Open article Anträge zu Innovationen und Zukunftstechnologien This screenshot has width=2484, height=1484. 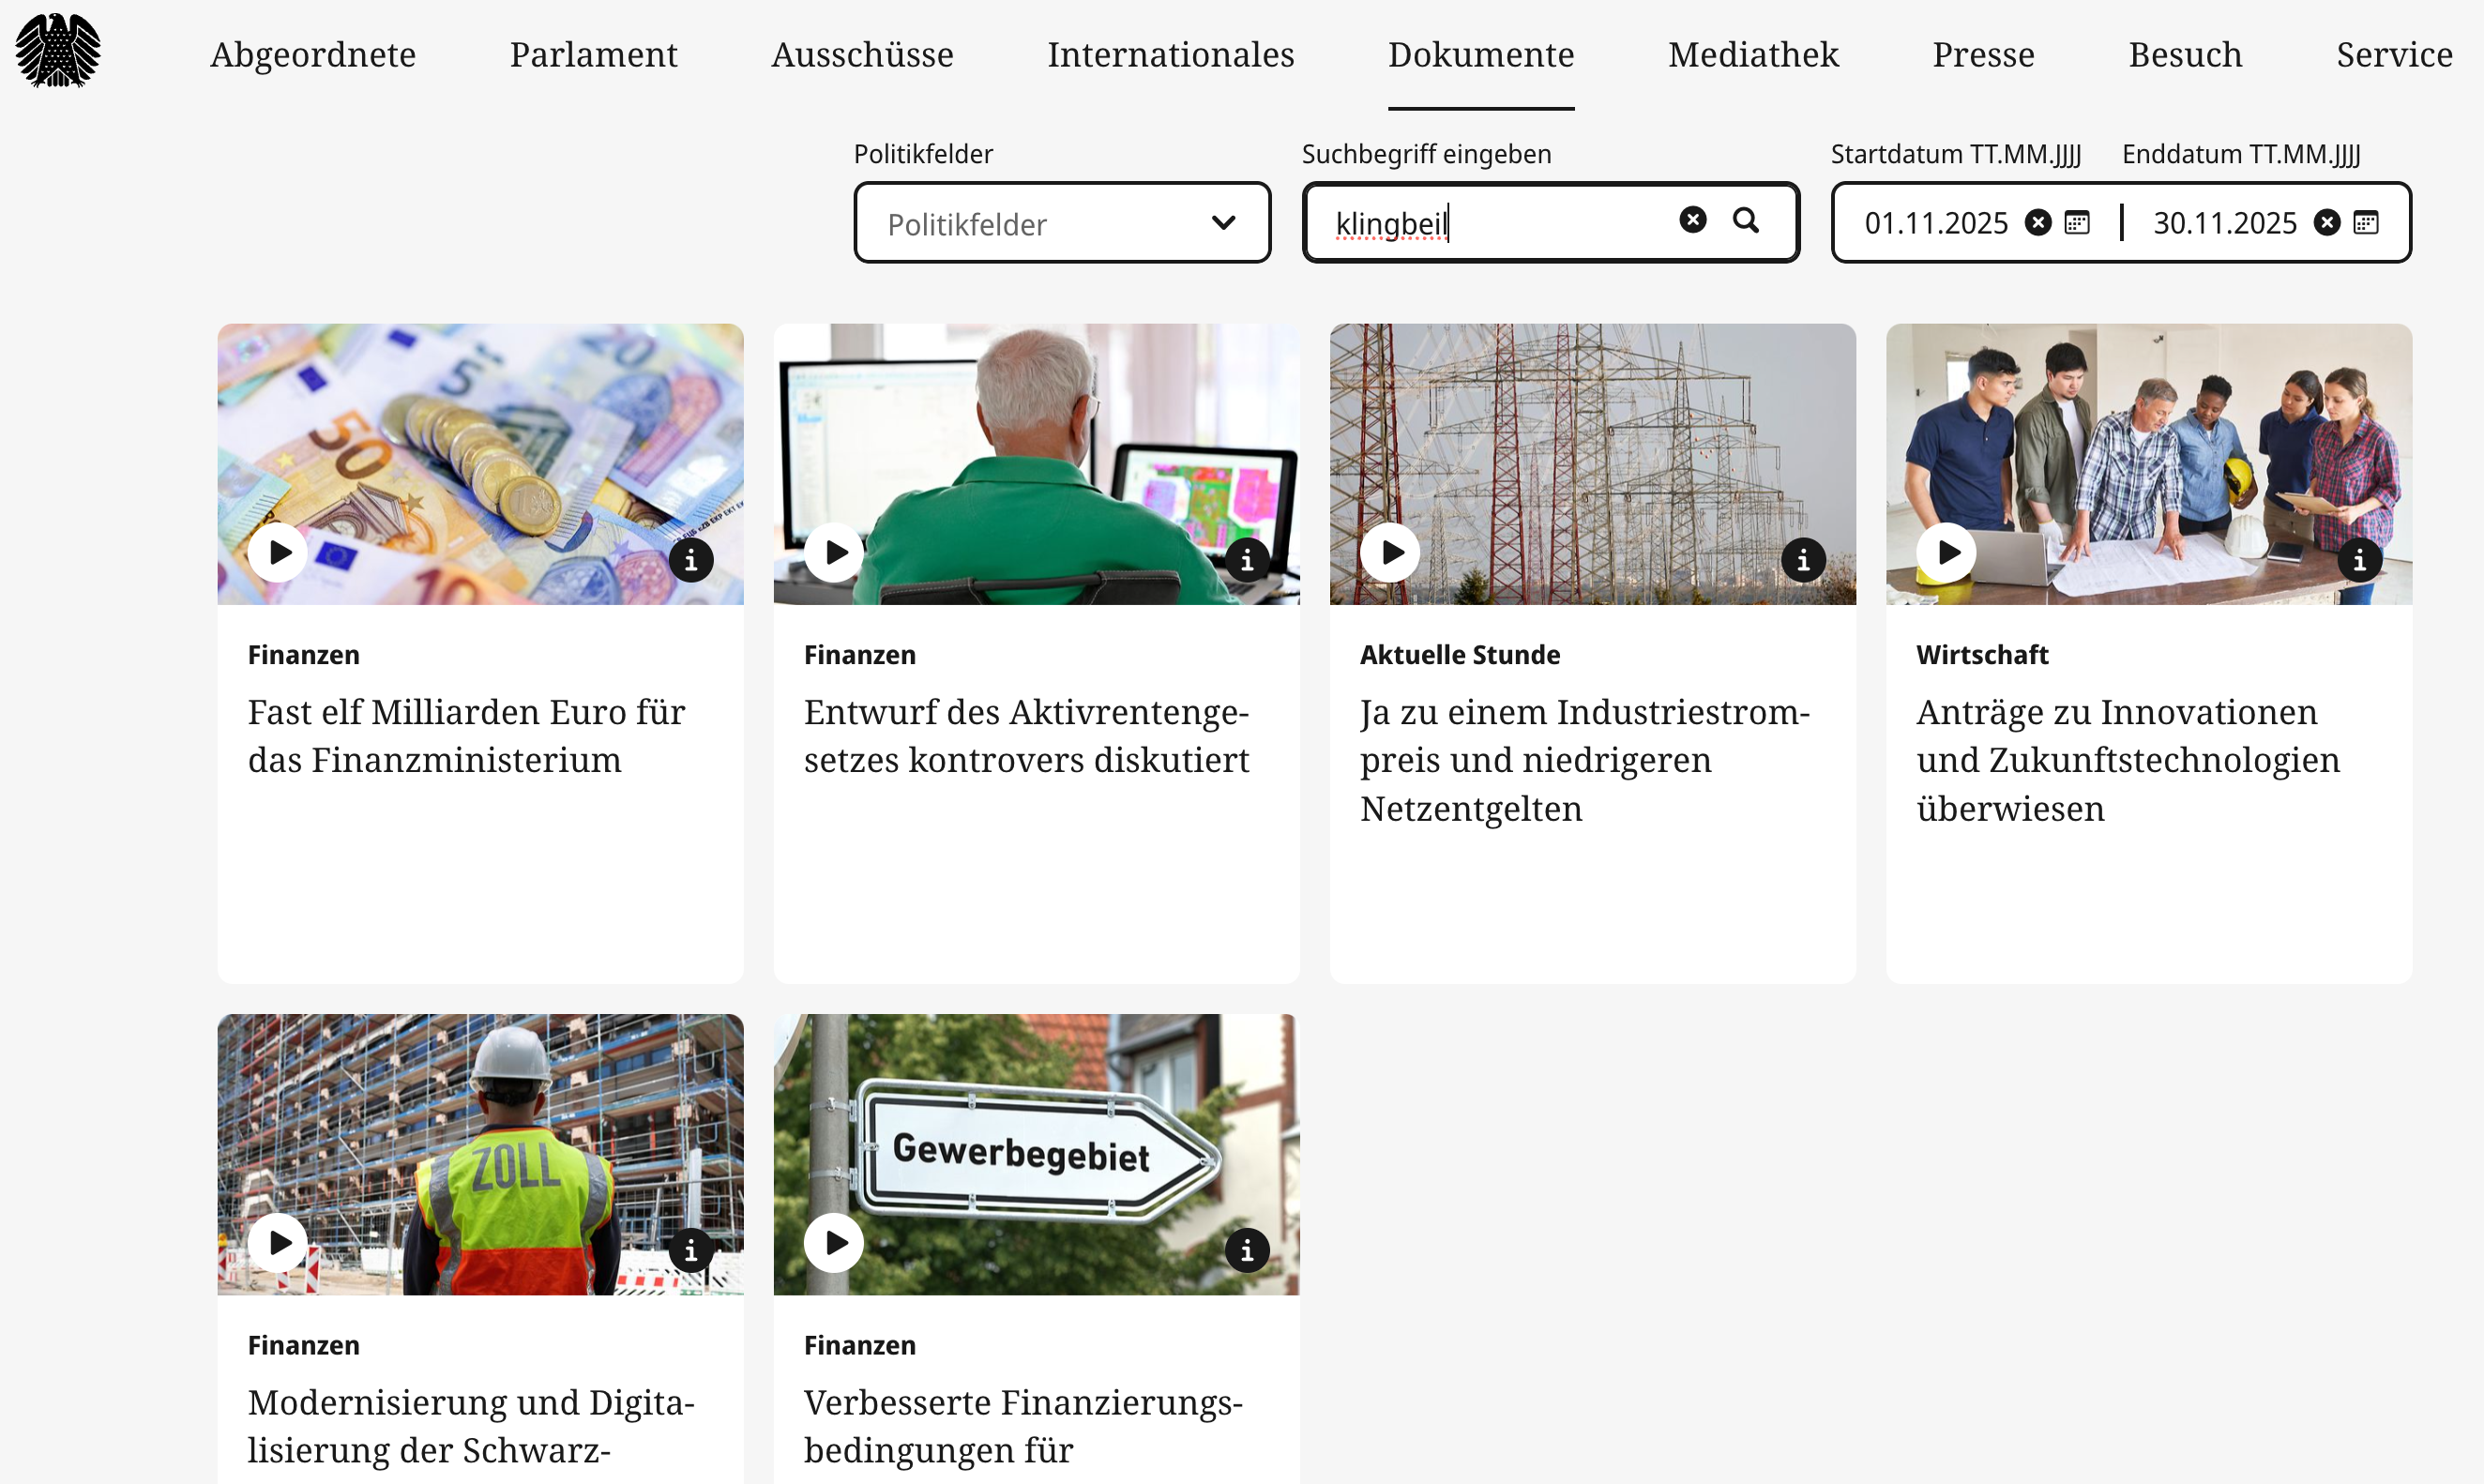tap(2128, 760)
